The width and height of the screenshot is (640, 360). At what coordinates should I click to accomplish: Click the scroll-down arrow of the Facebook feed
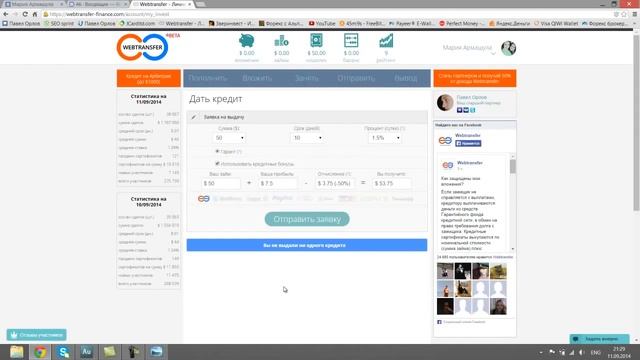coord(513,249)
